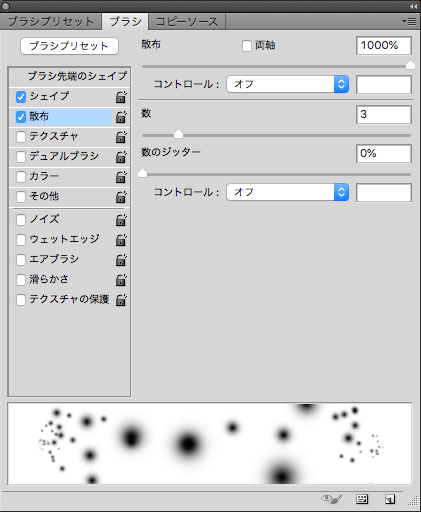Click the 数 slider track
The image size is (421, 512).
click(276, 135)
